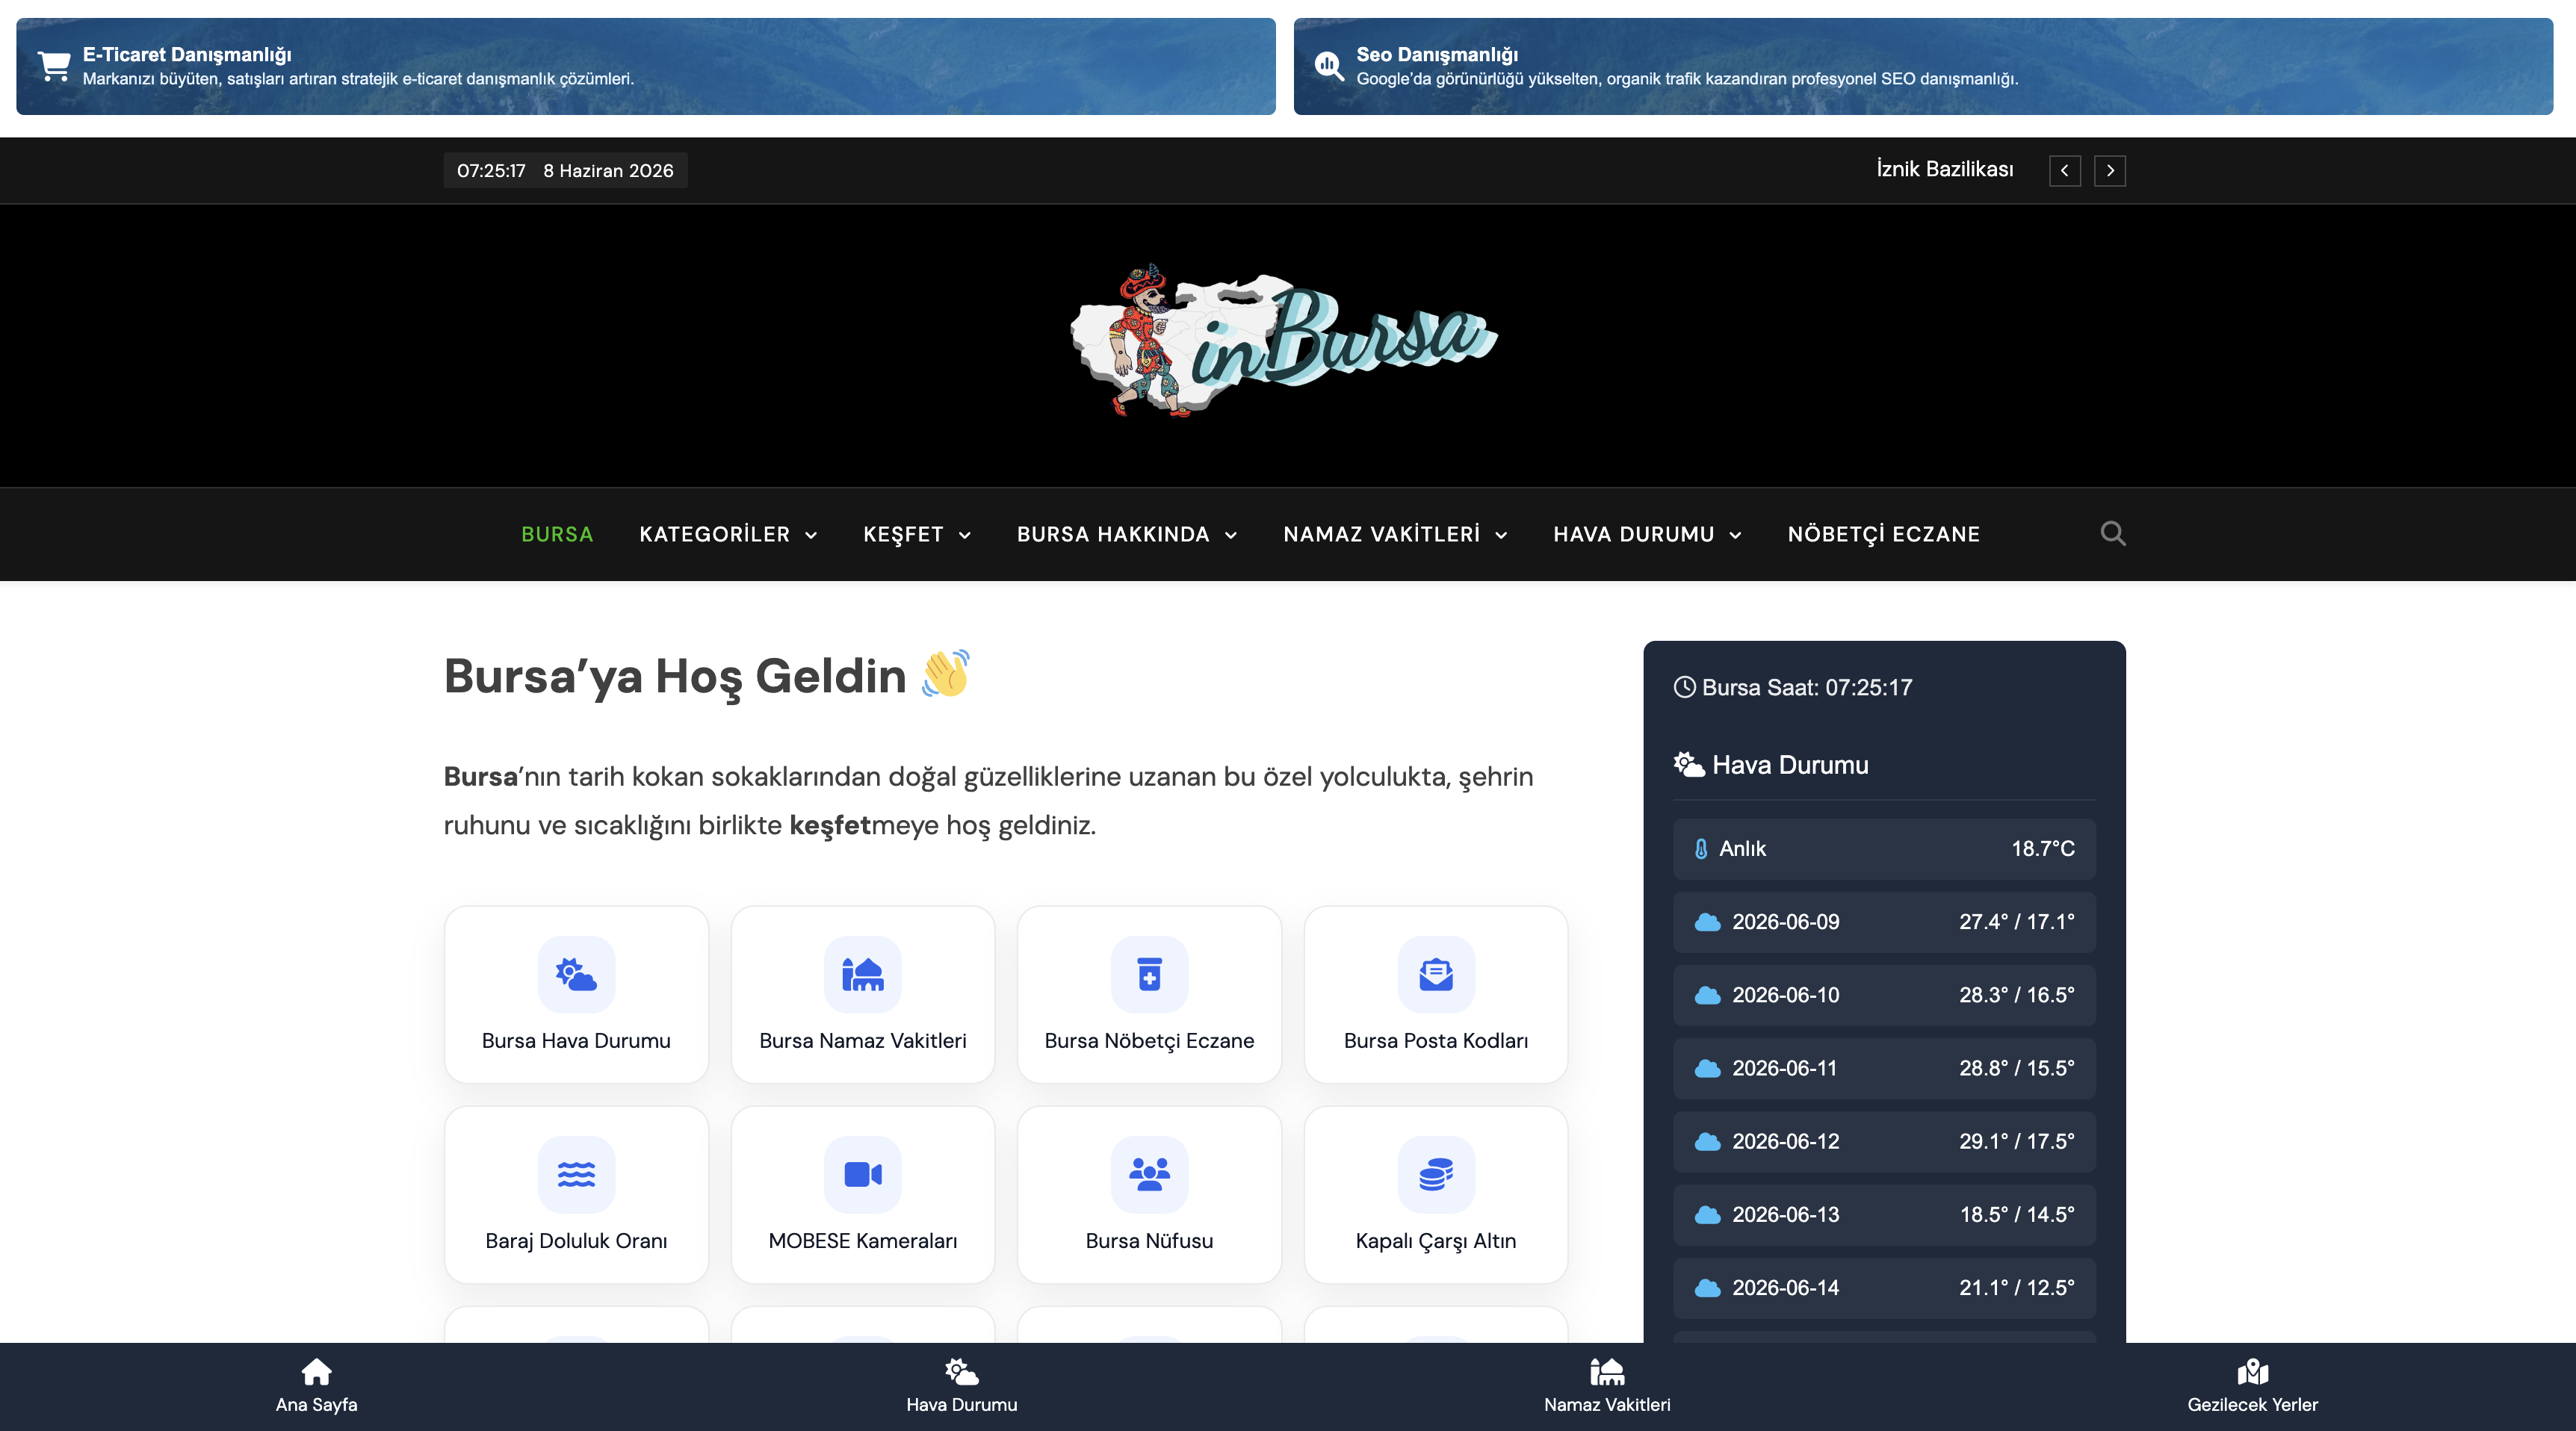This screenshot has height=1431, width=2576.
Task: Expand the HAVA DURUMU dropdown menu
Action: (1647, 534)
